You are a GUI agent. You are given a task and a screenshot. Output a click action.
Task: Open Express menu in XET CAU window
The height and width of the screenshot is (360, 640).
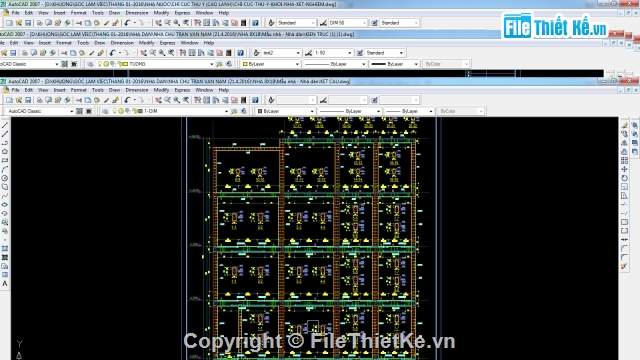click(x=182, y=90)
